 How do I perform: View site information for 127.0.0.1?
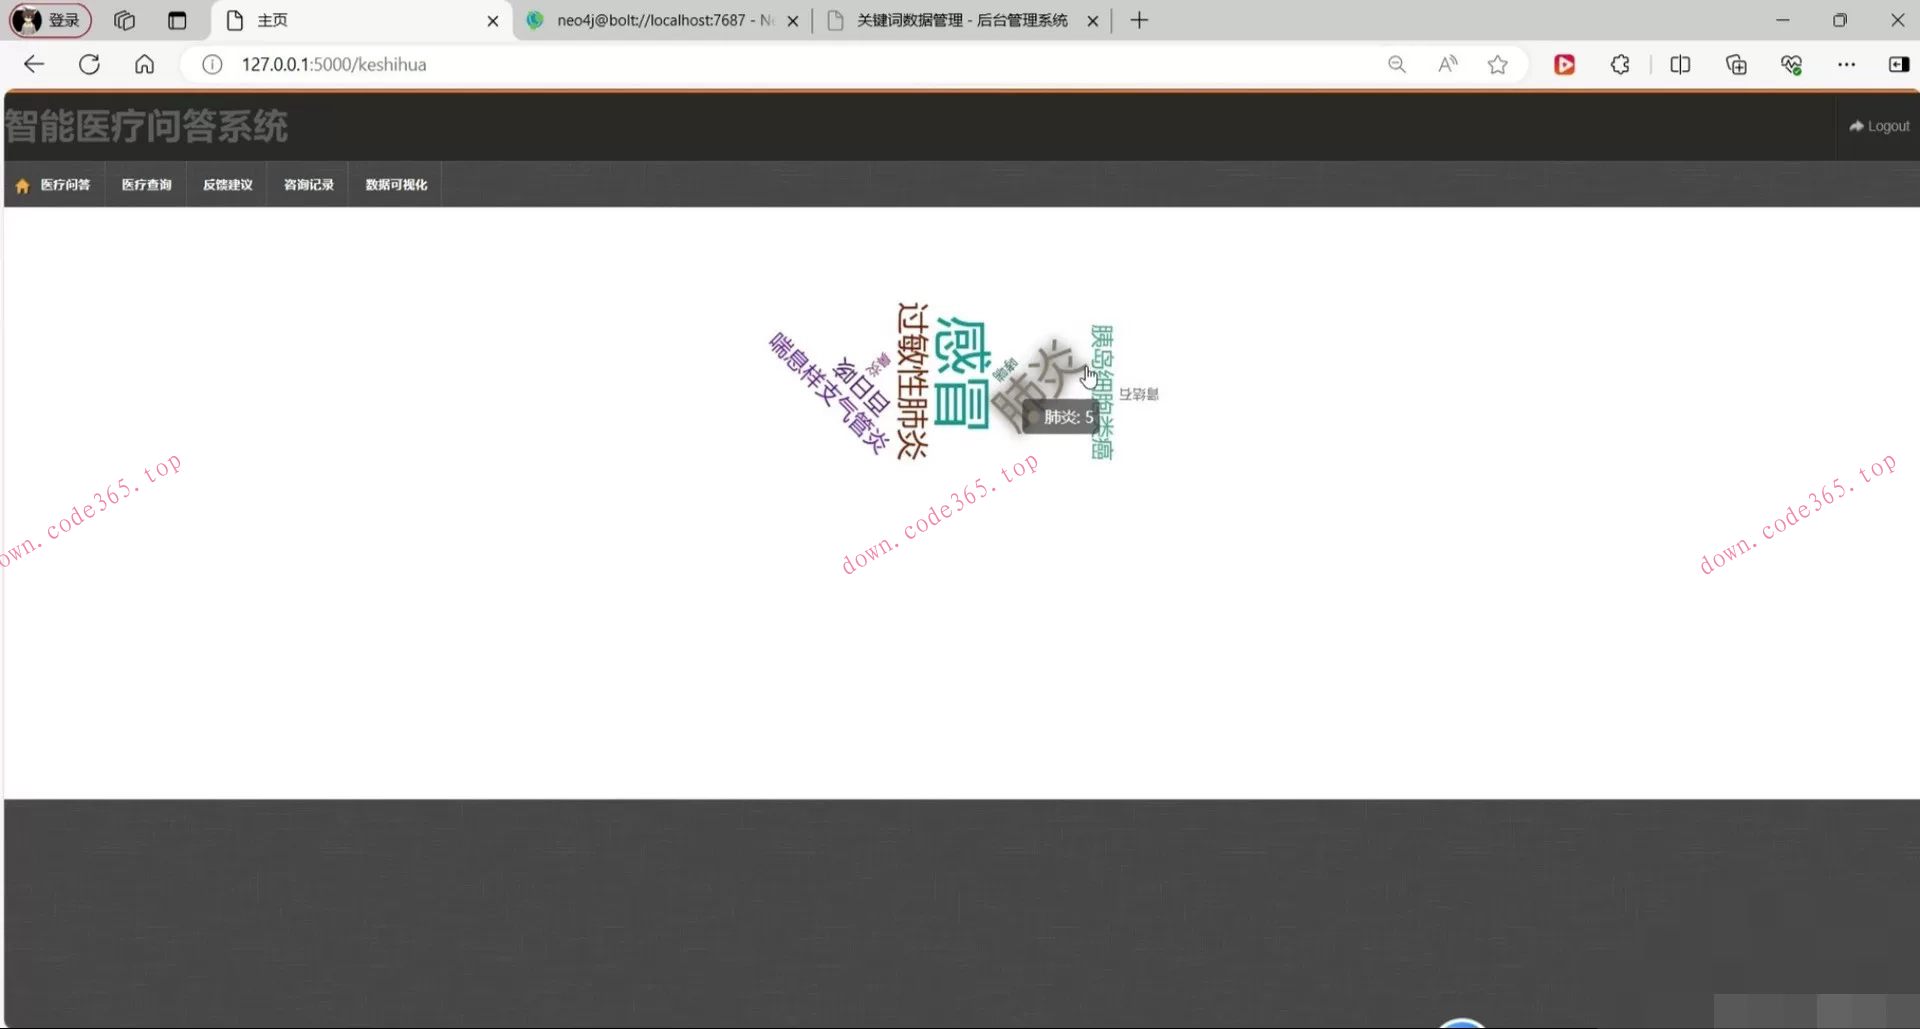pos(212,64)
